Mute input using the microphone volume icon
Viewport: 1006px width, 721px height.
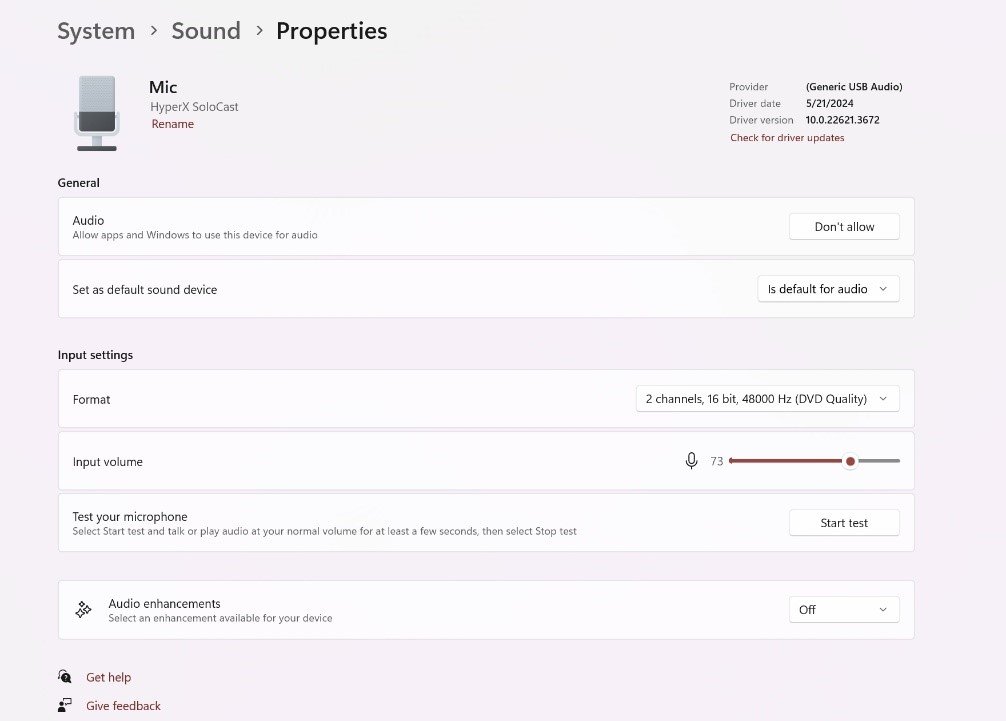point(691,461)
